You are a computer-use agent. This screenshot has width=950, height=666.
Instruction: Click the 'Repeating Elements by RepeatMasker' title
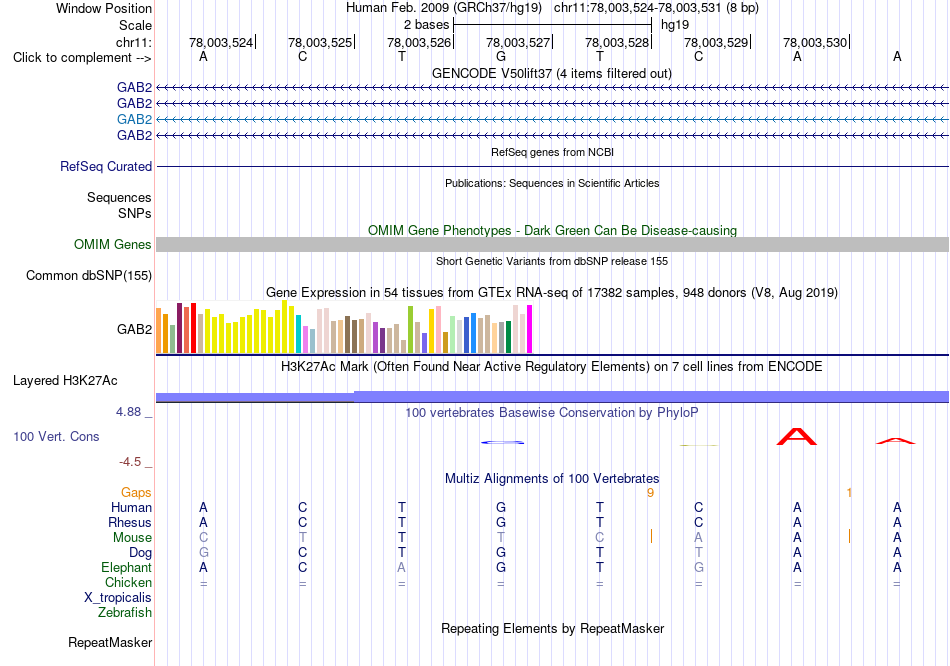pyautogui.click(x=552, y=628)
